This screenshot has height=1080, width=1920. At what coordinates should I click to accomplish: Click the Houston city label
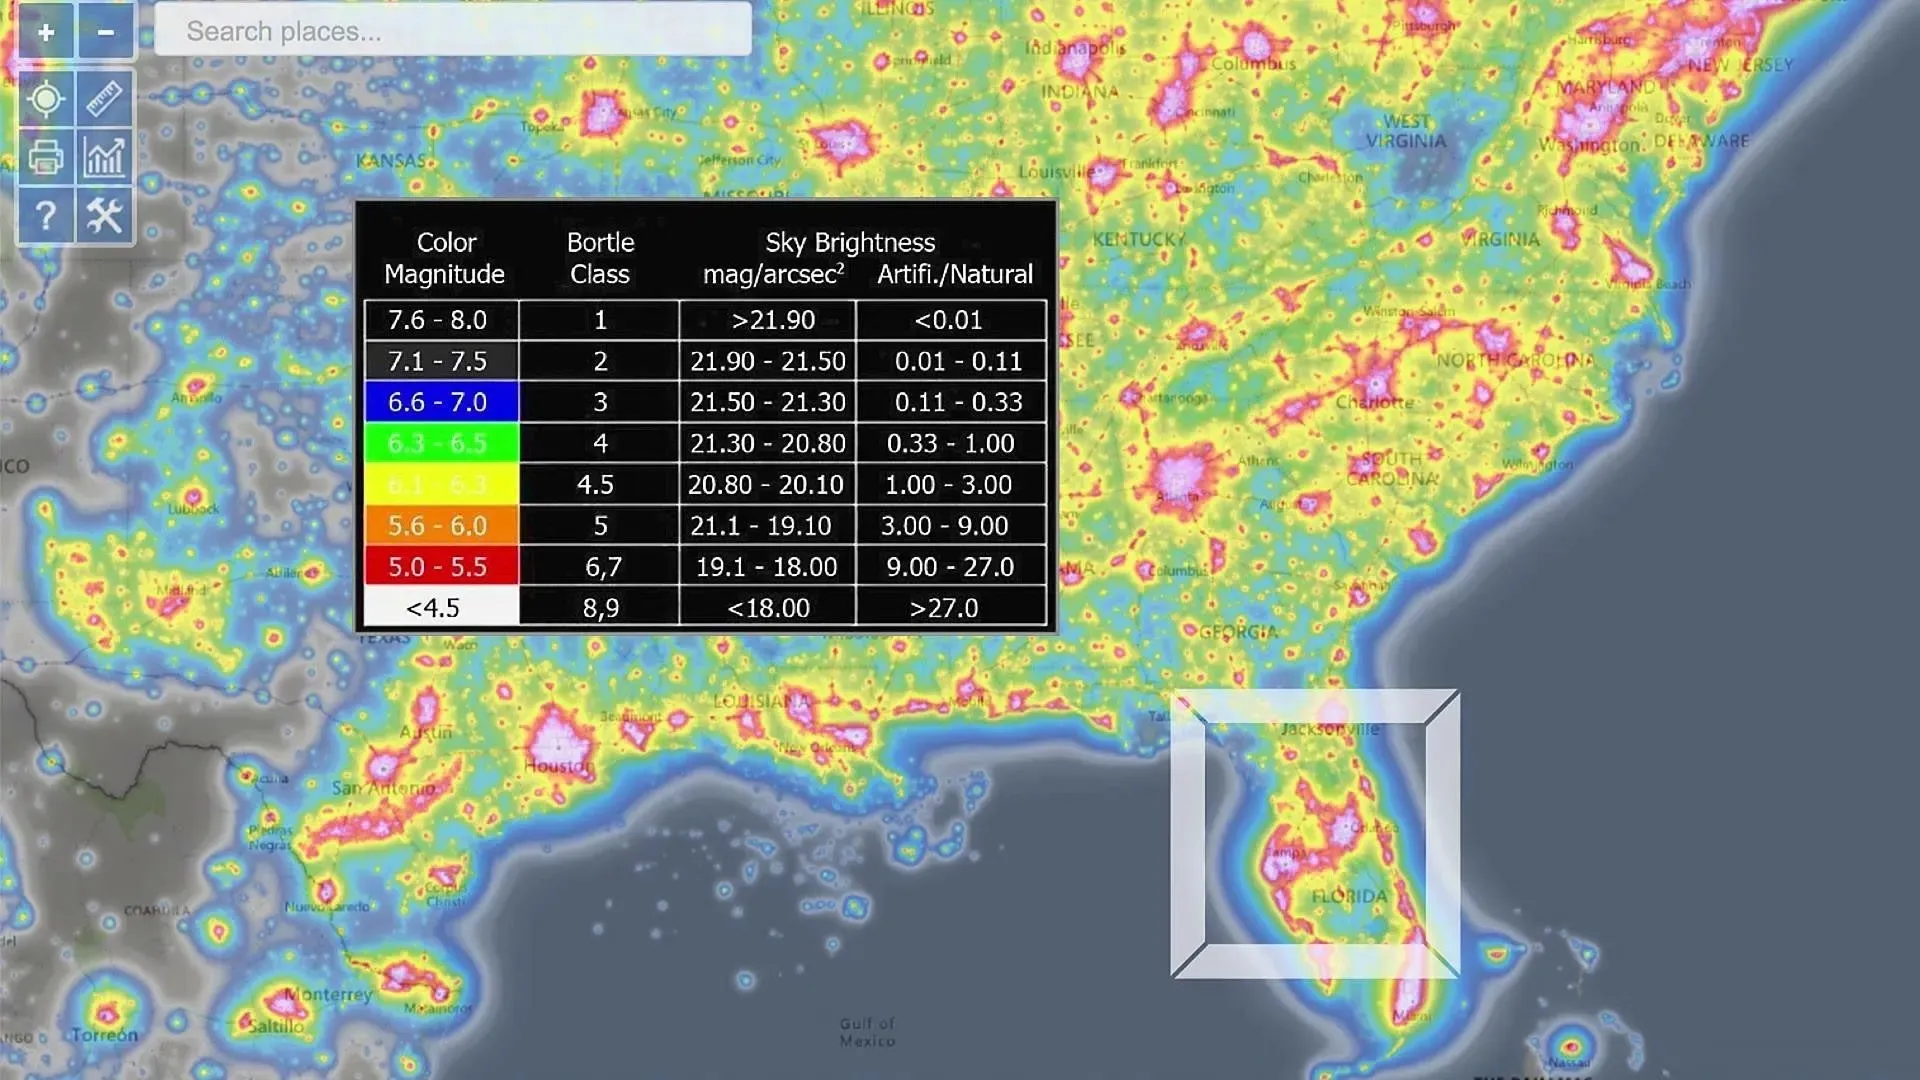559,766
